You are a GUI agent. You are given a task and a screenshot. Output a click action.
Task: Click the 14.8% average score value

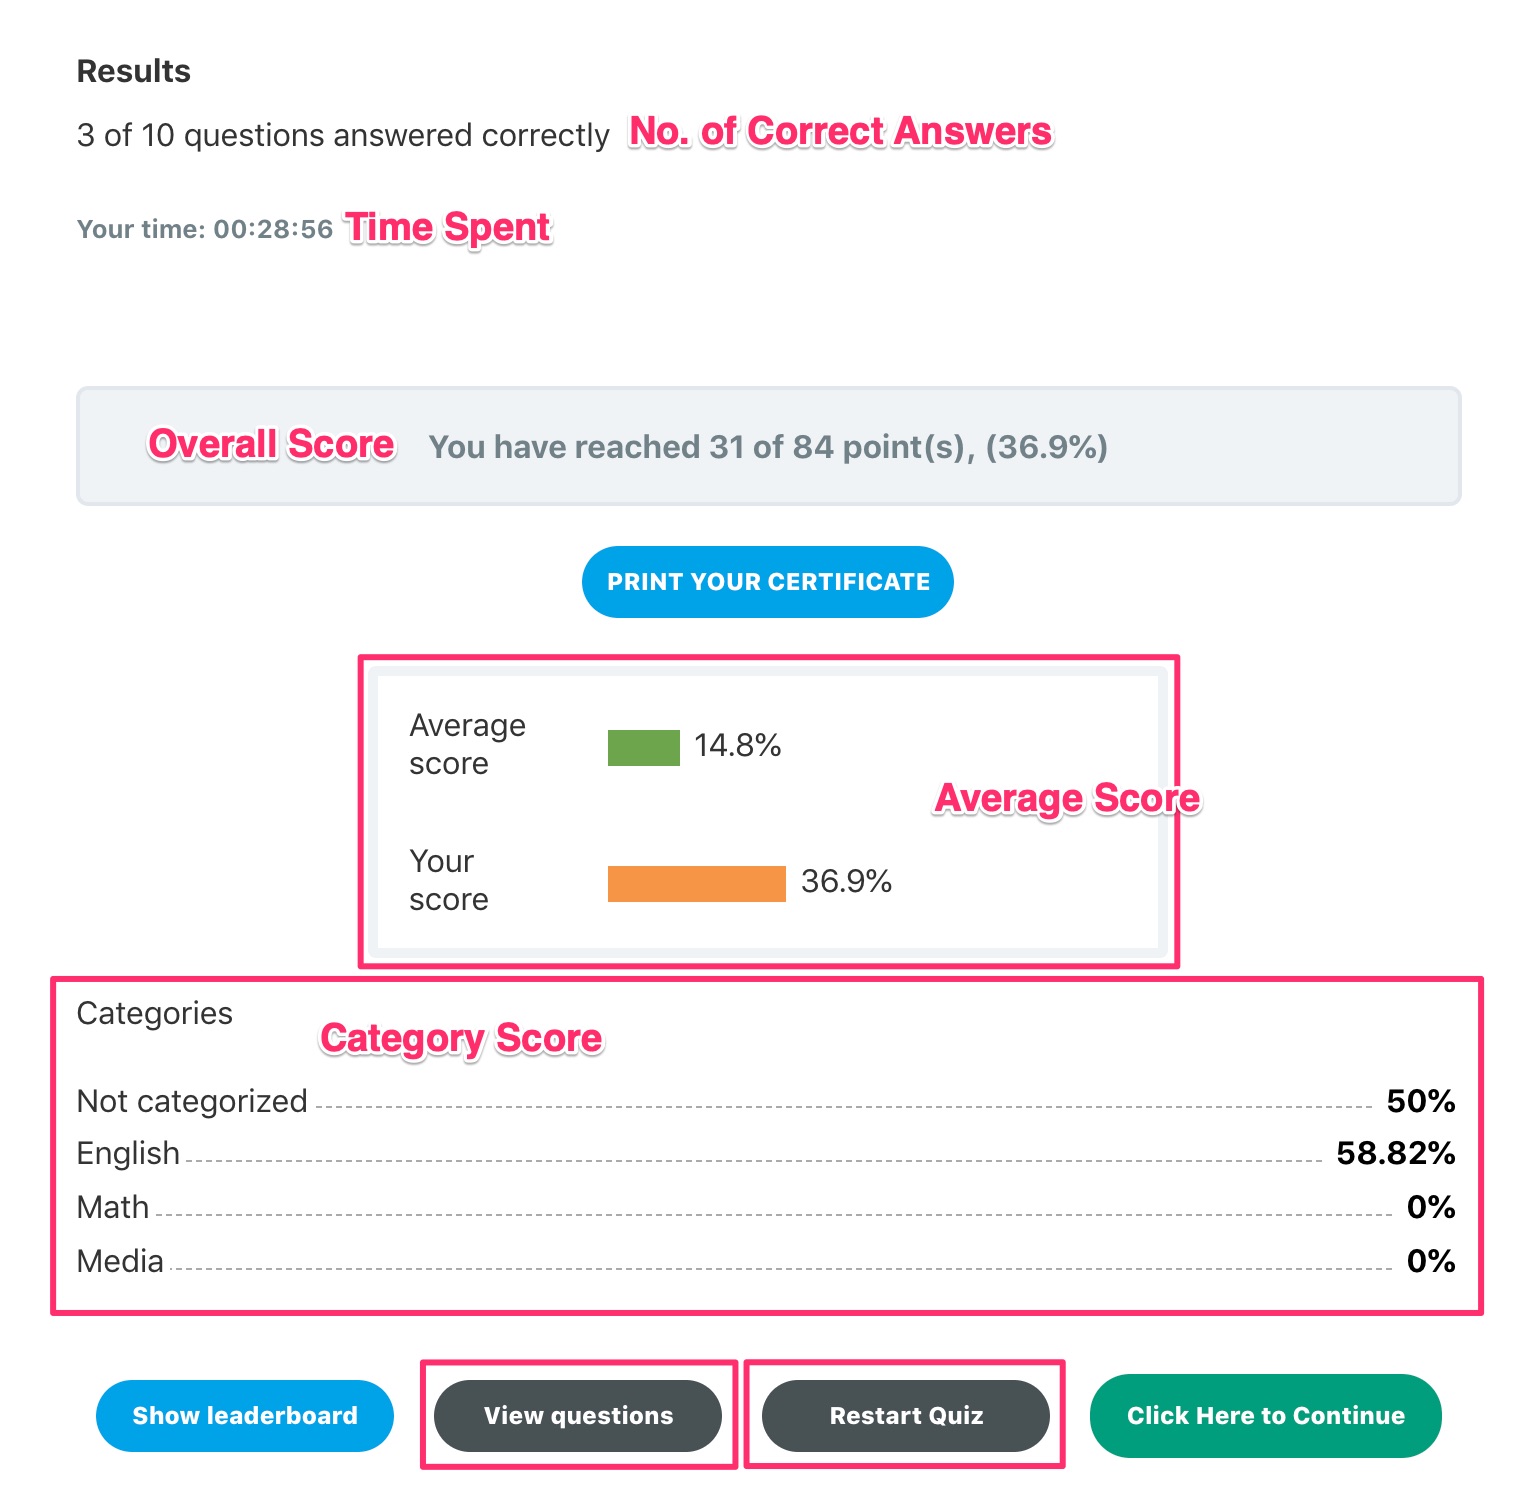point(738,745)
